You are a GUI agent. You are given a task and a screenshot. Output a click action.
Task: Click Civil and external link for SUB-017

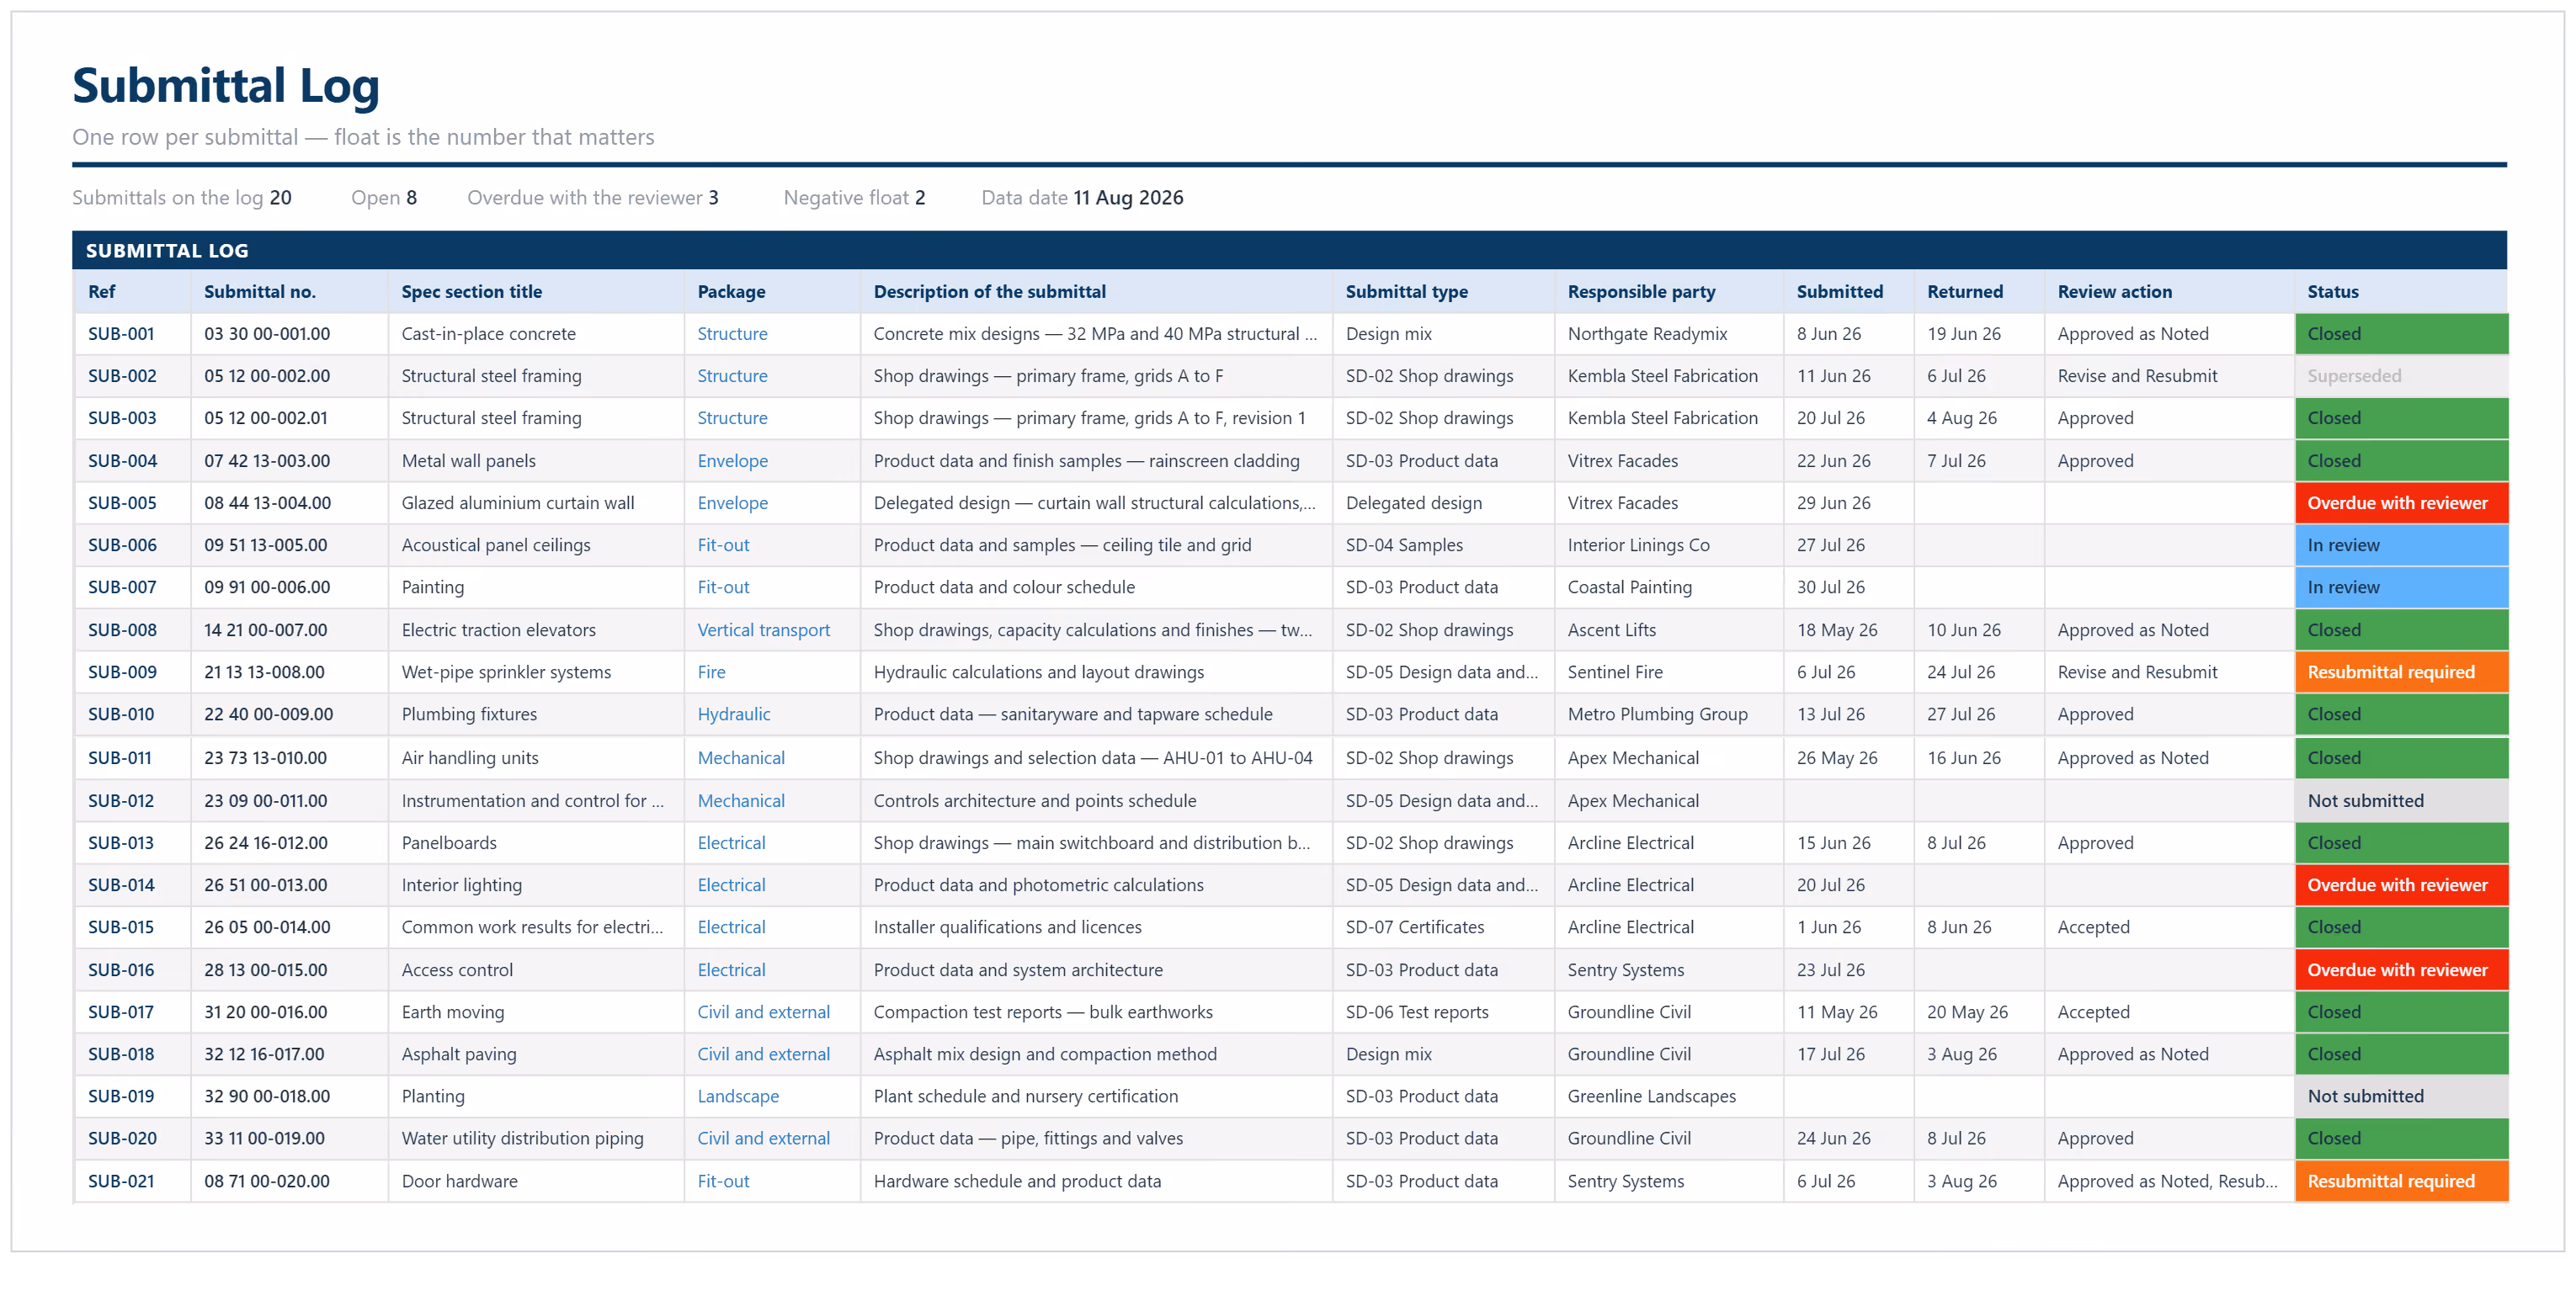point(763,1012)
